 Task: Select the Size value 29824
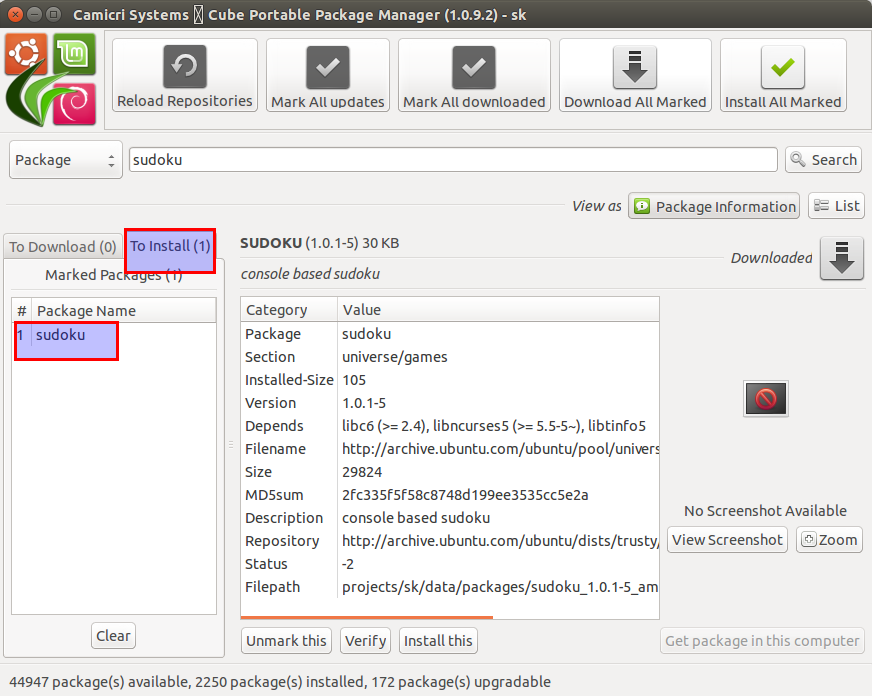(362, 472)
